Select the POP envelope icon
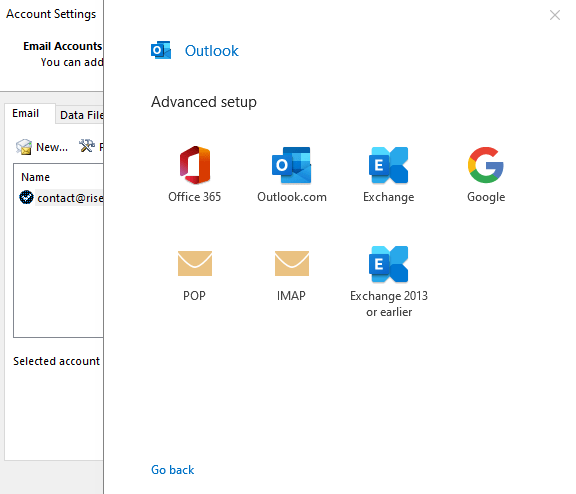Viewport: 576px width, 494px height. point(195,263)
